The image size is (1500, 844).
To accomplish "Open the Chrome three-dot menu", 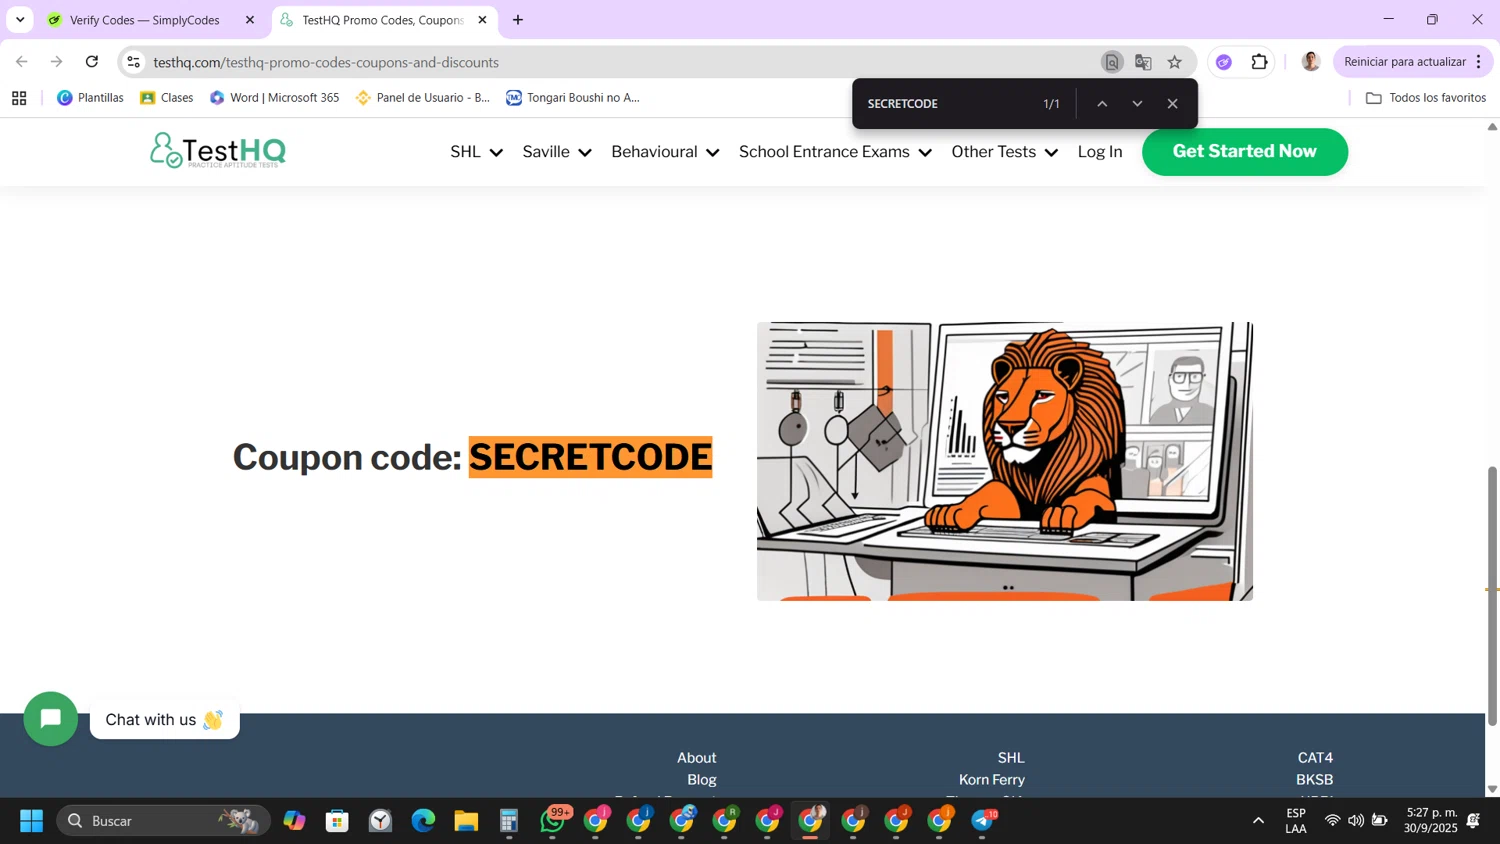I will [1479, 62].
